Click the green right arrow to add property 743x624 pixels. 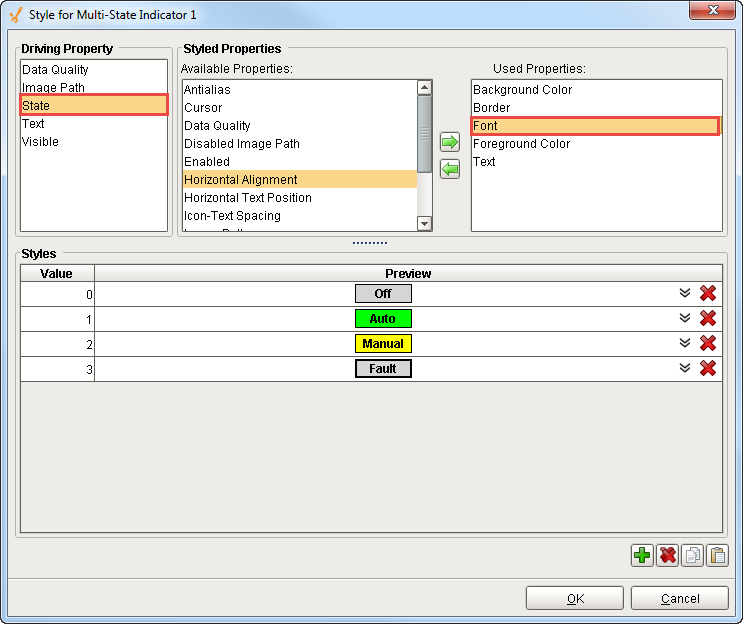[x=450, y=144]
